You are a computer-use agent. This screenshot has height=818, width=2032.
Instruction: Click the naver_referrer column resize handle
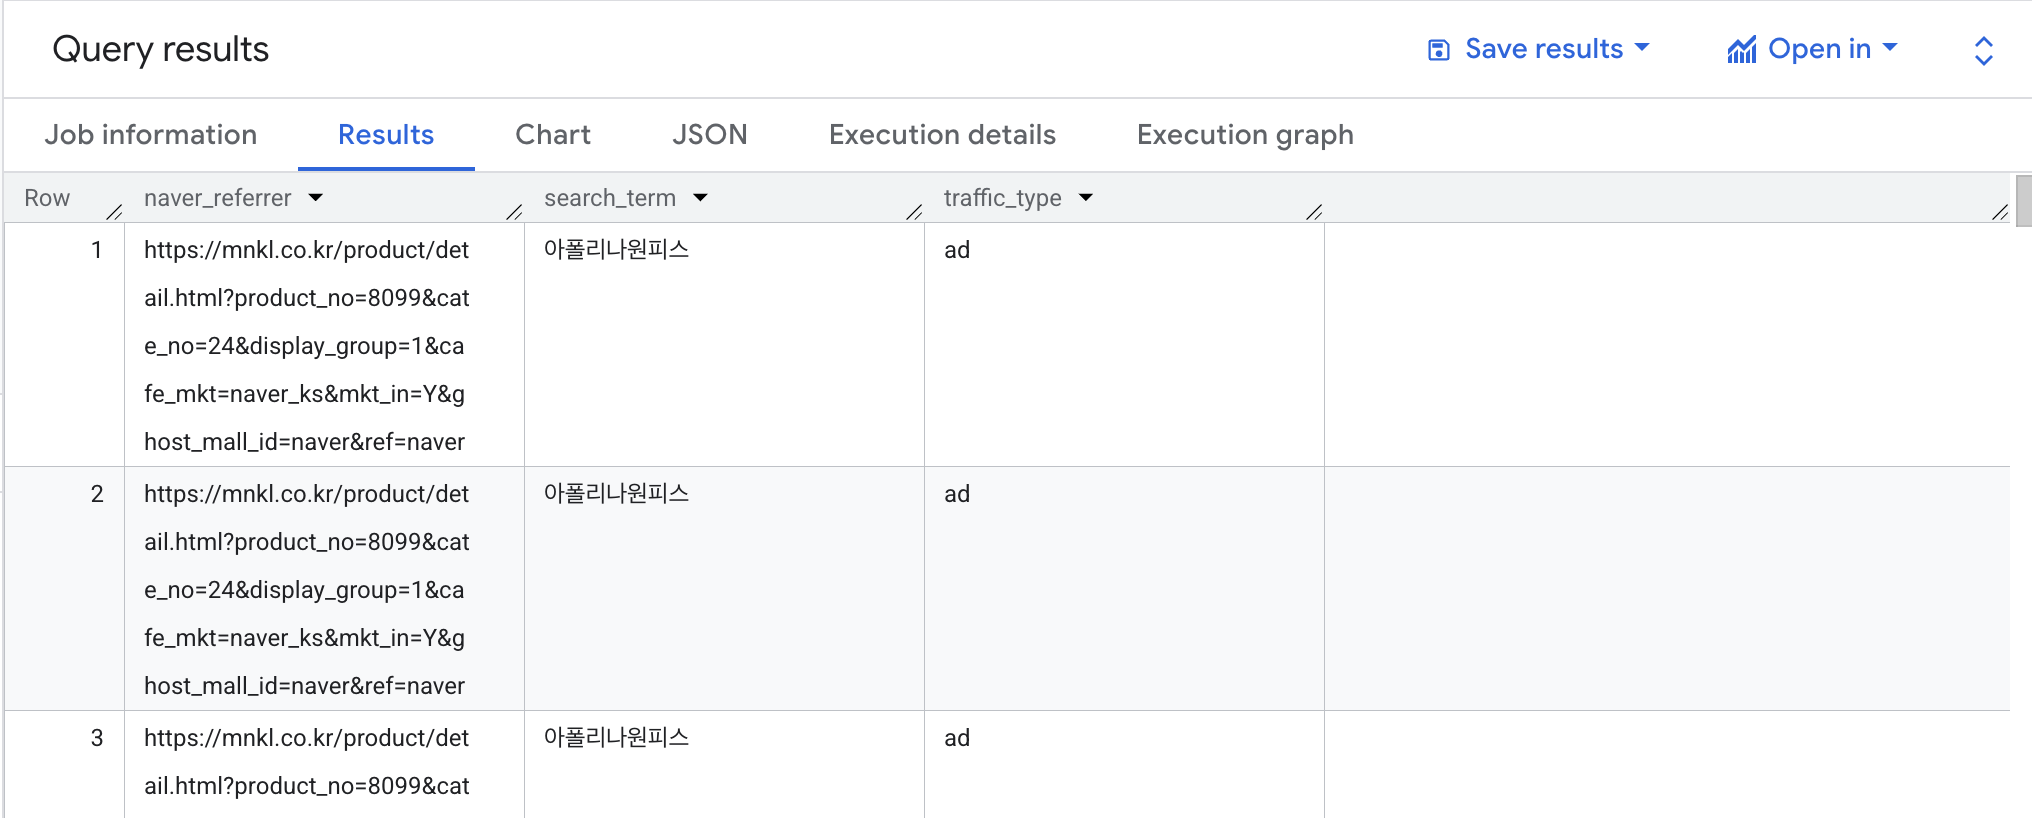click(x=514, y=211)
